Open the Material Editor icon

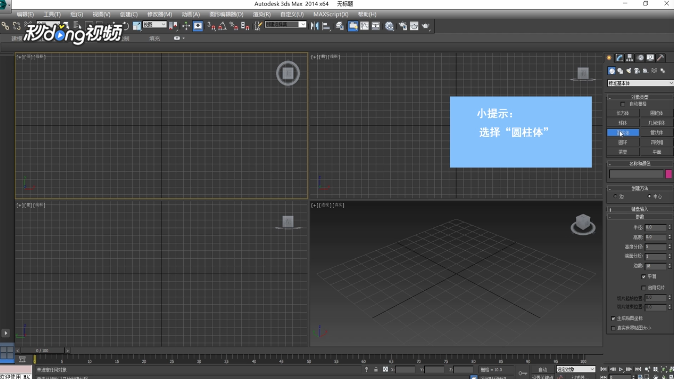tap(389, 26)
